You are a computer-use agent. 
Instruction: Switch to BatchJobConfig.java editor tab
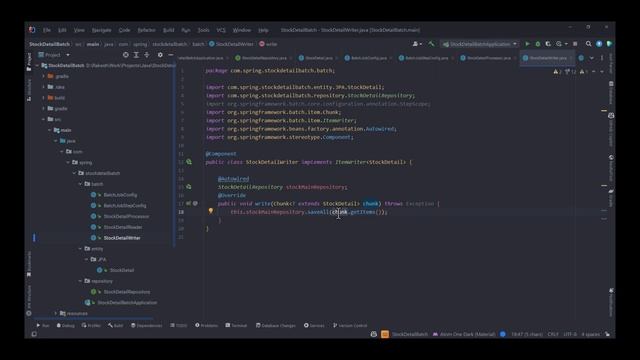point(369,58)
